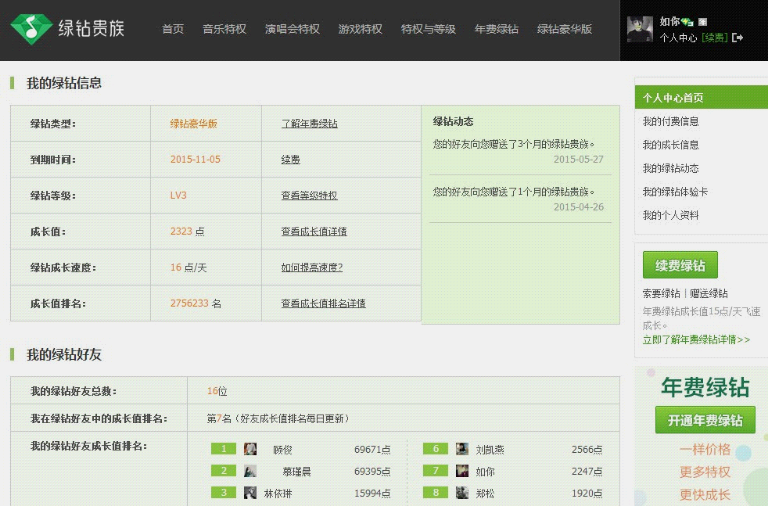
Task: Click the 16位 friends total value
Action: pos(217,391)
